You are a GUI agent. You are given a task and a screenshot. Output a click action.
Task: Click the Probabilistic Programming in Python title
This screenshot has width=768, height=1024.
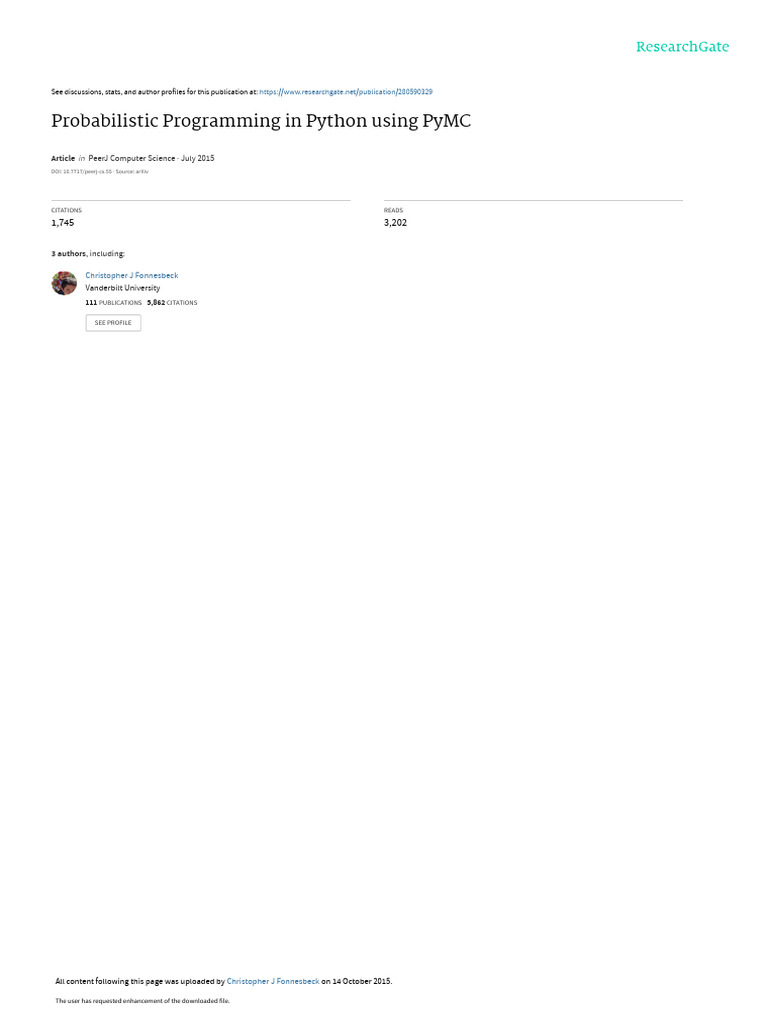pyautogui.click(x=261, y=121)
